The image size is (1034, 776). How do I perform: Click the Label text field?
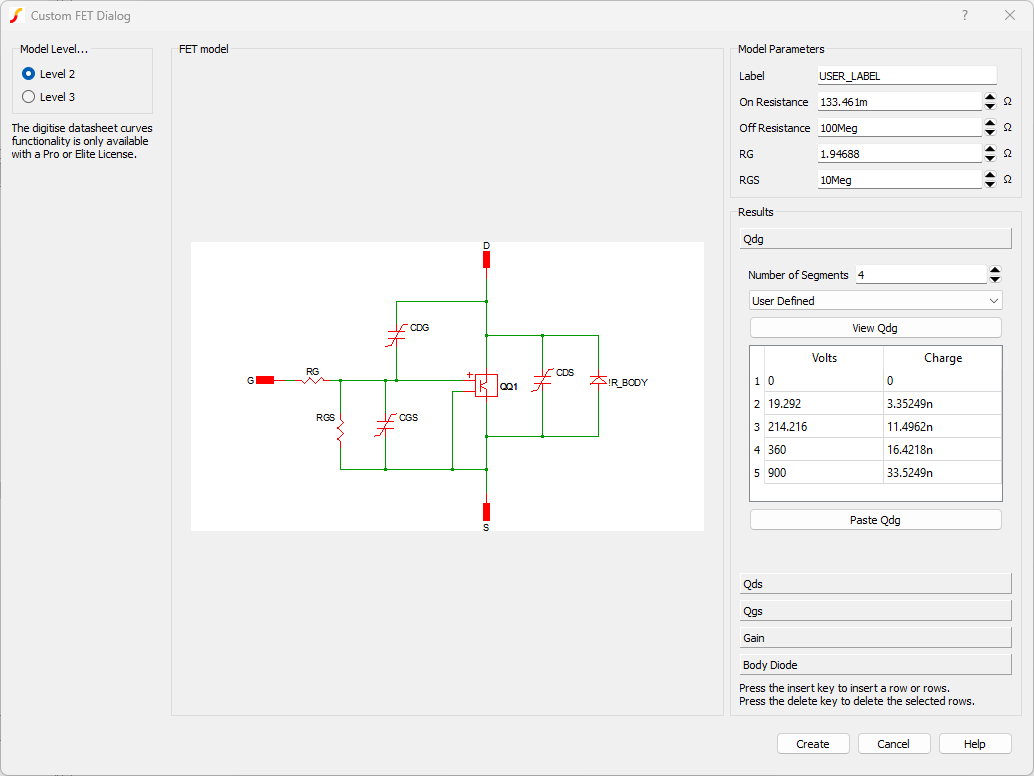click(x=907, y=76)
